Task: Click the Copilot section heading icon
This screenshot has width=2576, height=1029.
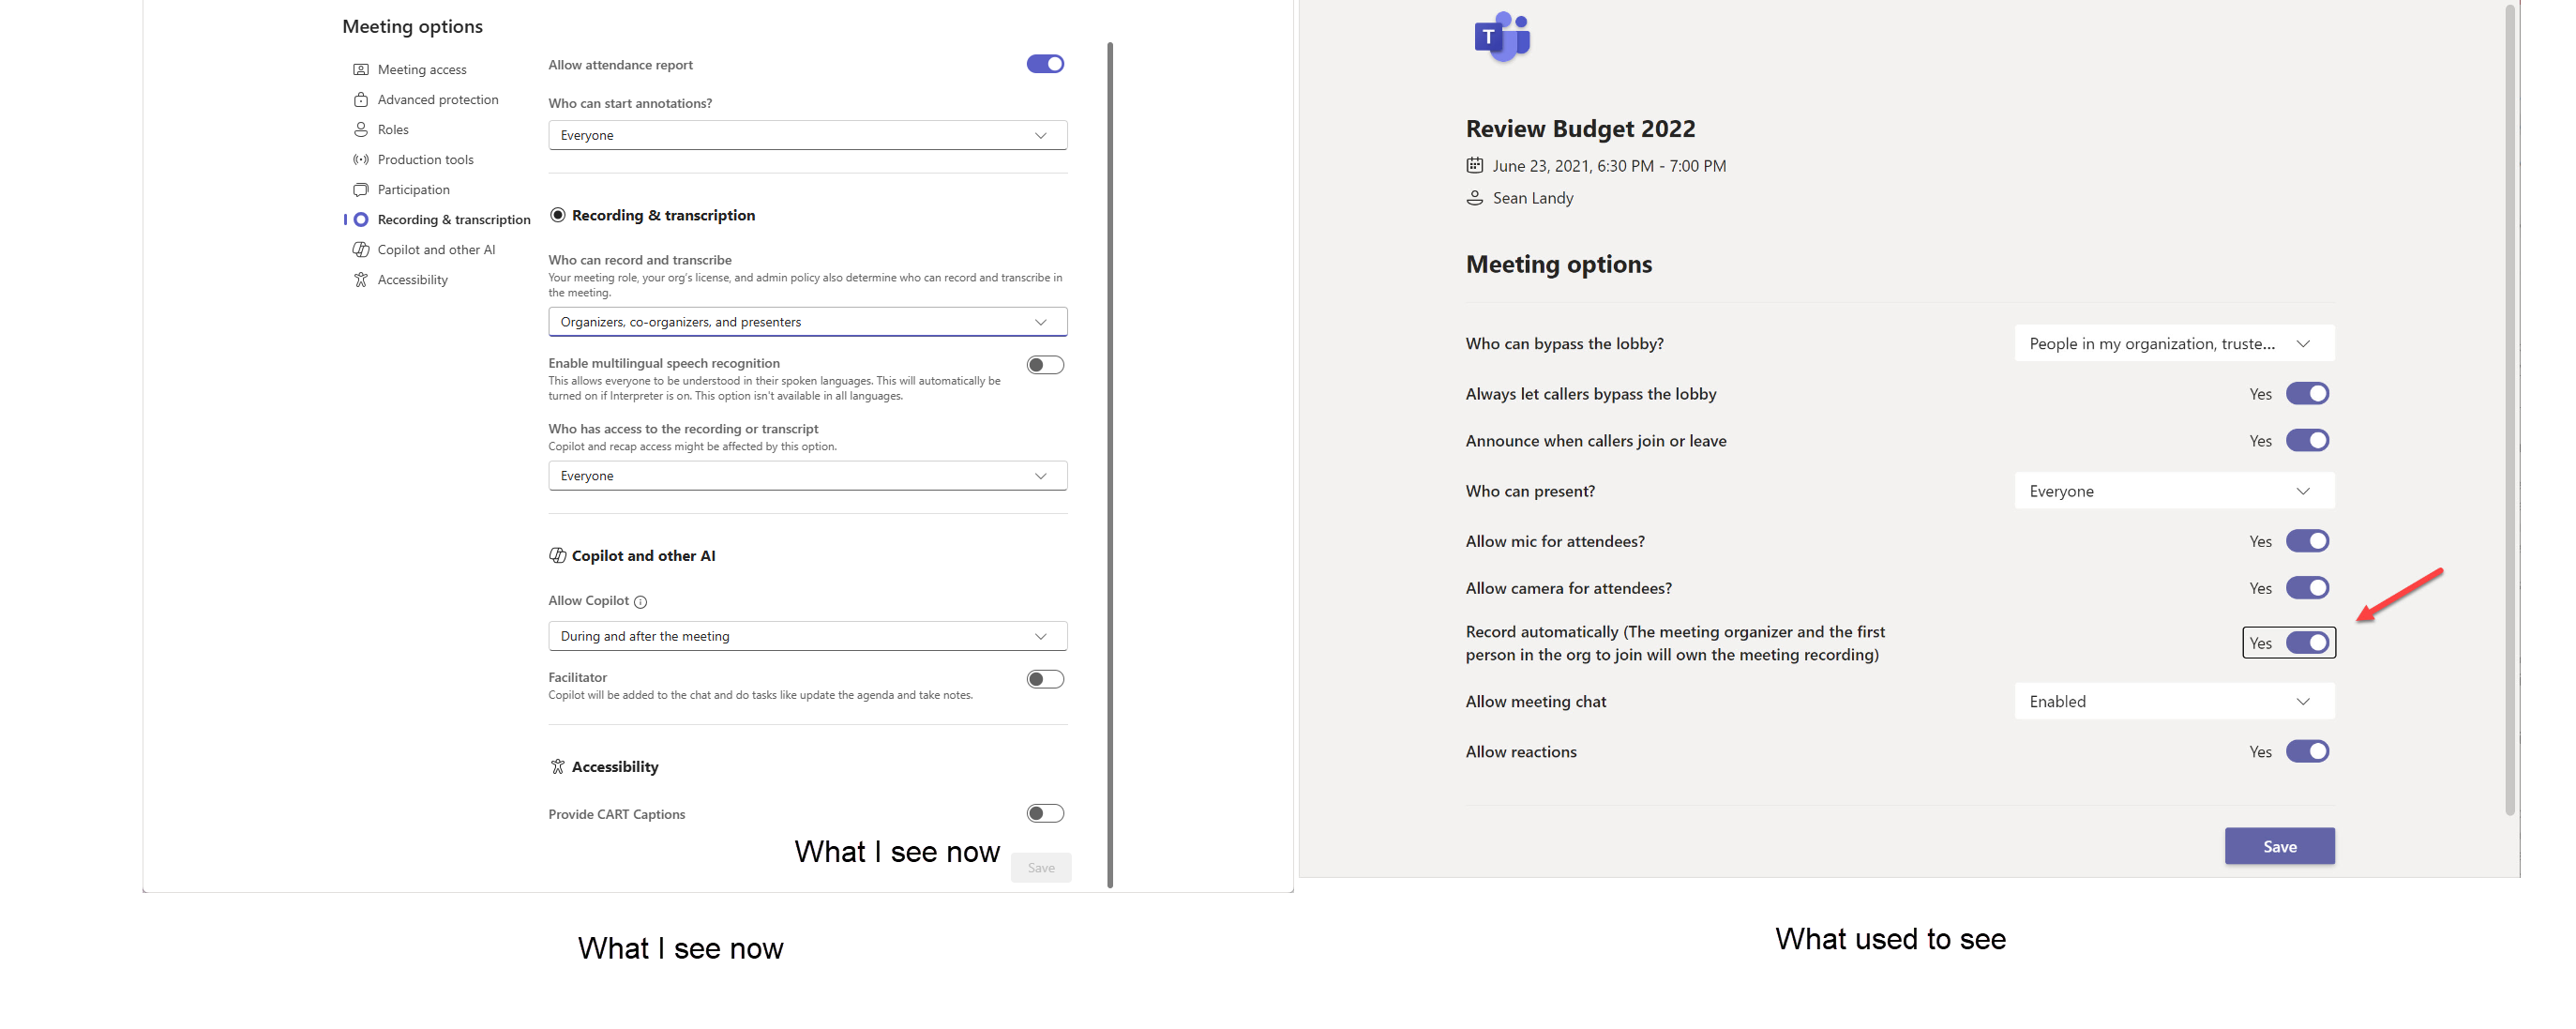Action: (x=558, y=556)
